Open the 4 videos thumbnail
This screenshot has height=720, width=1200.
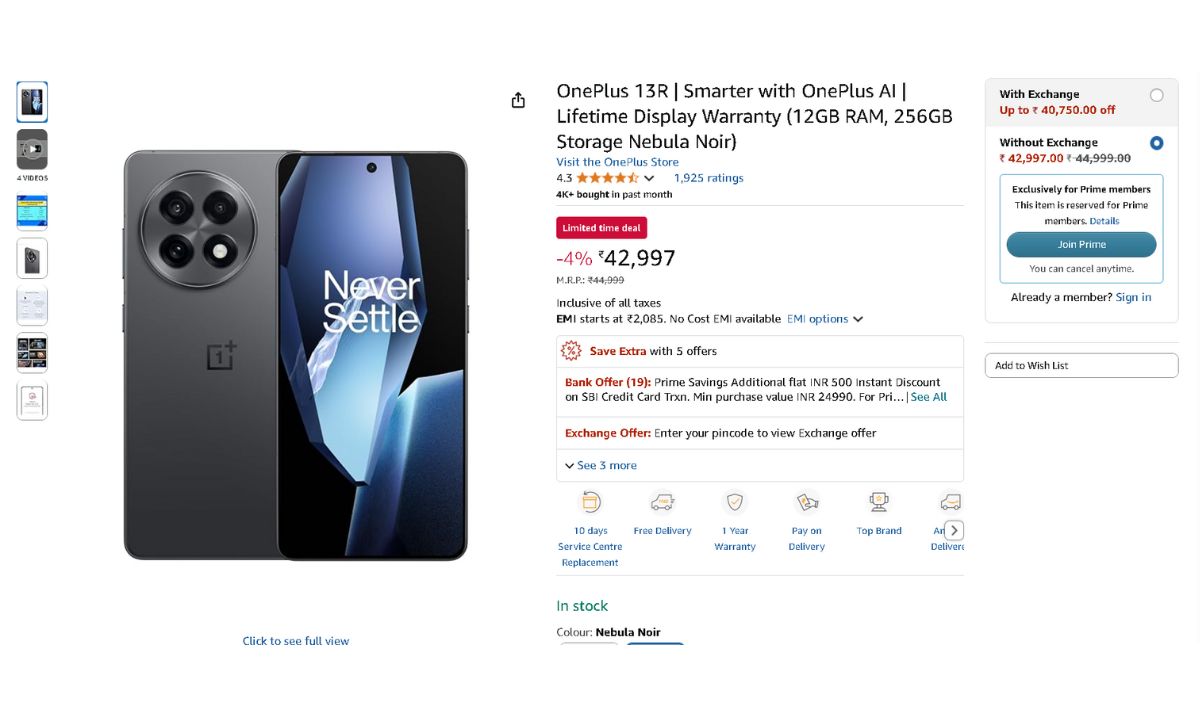coord(32,150)
